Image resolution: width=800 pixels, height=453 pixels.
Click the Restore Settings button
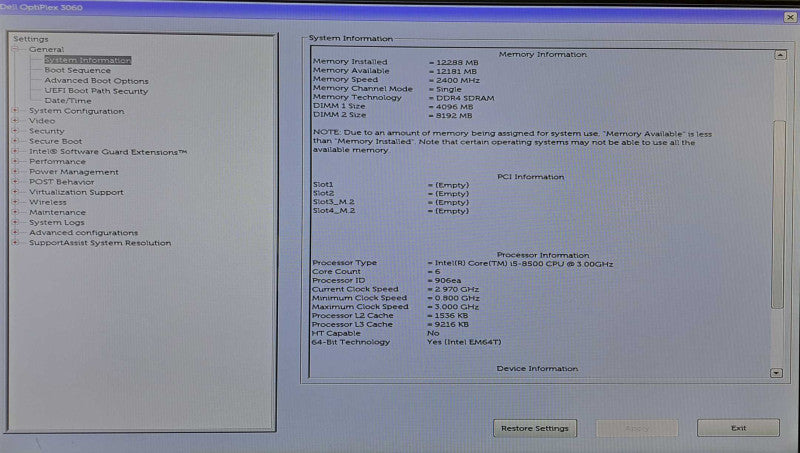535,429
